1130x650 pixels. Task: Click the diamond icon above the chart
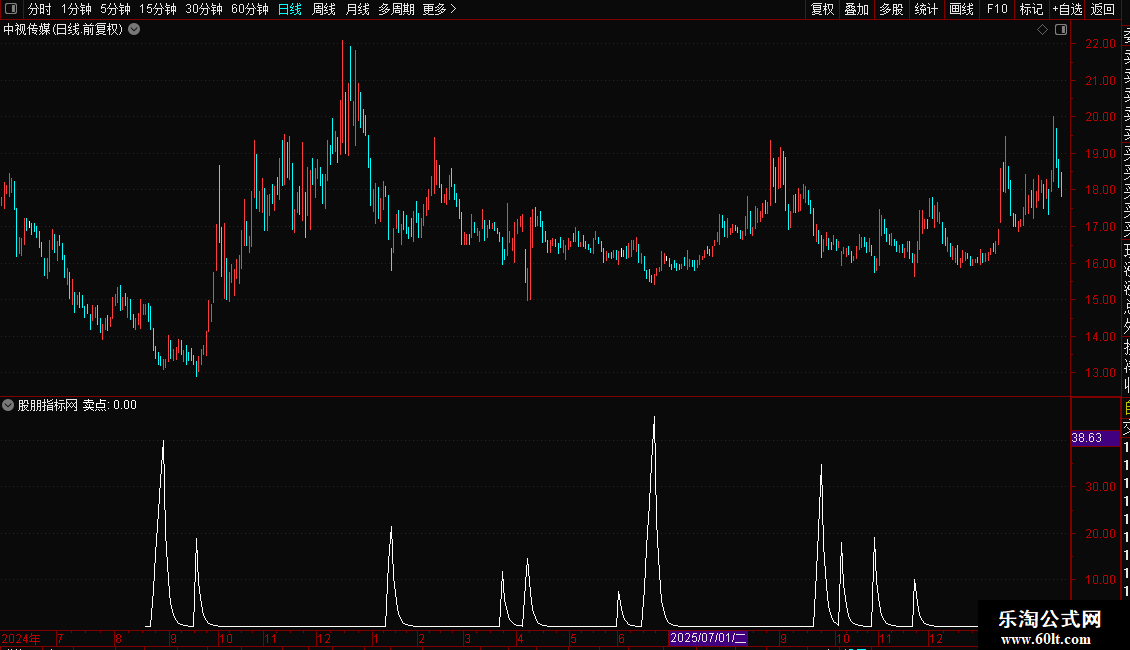click(x=1042, y=30)
